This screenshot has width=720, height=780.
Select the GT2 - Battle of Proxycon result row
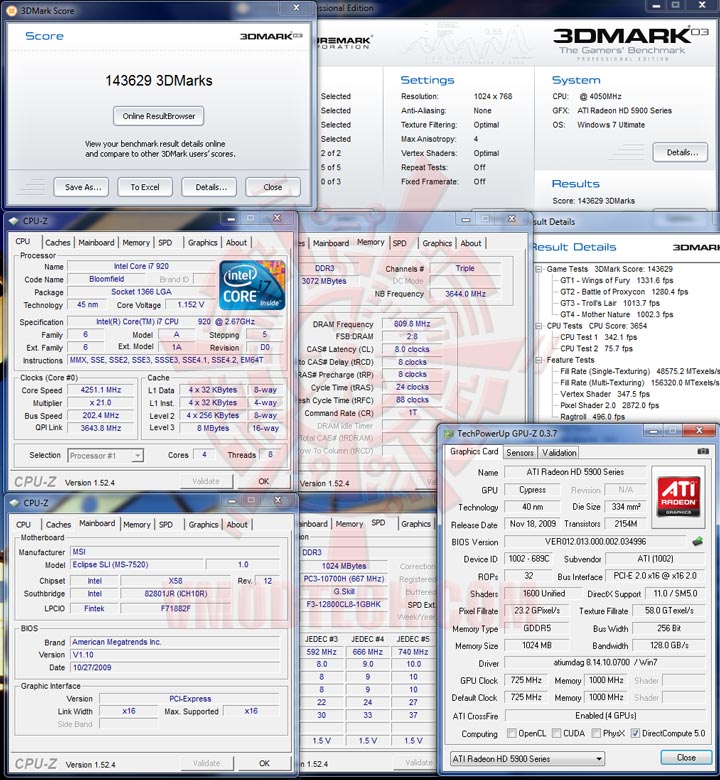pyautogui.click(x=624, y=292)
